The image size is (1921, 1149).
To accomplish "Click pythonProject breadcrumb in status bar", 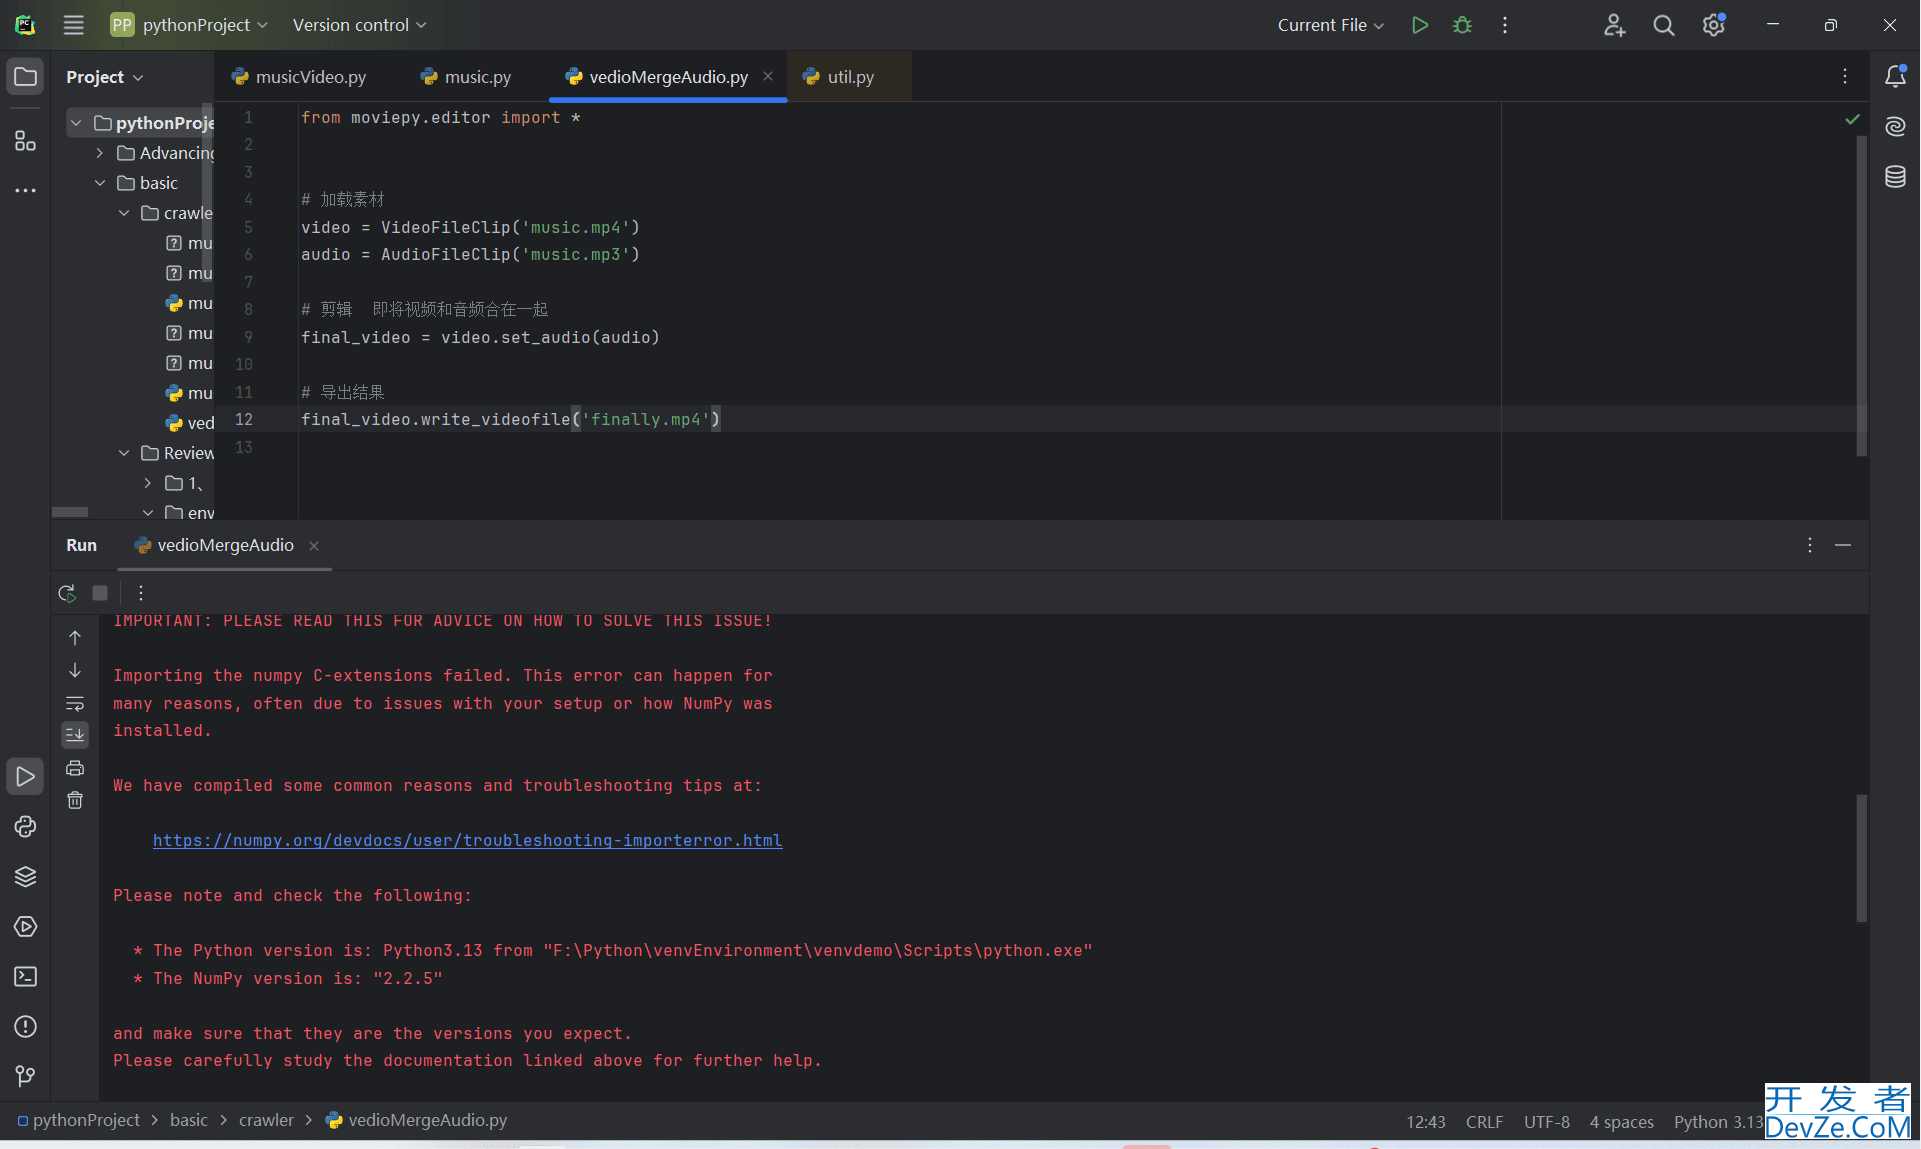I will pyautogui.click(x=78, y=1121).
